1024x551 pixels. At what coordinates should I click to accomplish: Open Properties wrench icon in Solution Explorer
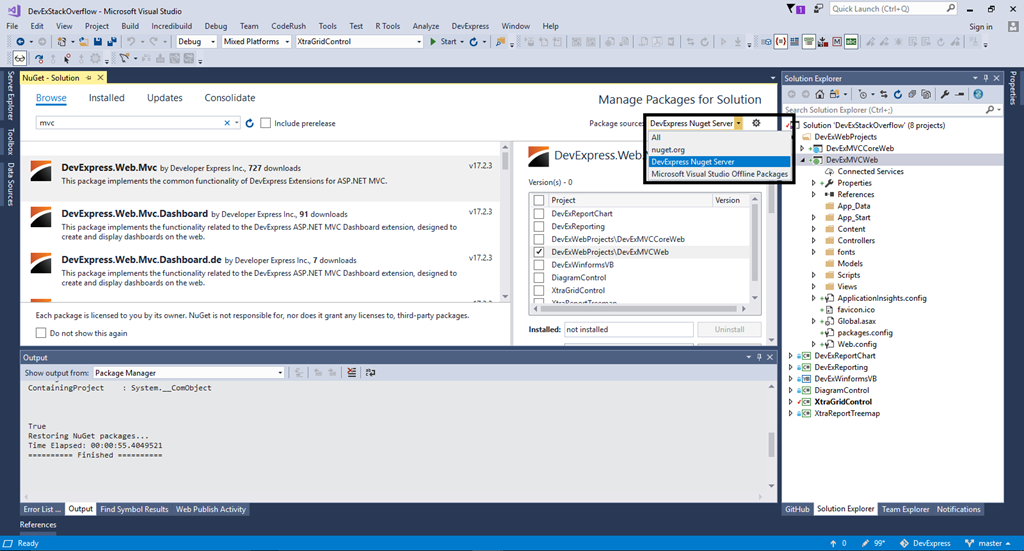(x=945, y=95)
